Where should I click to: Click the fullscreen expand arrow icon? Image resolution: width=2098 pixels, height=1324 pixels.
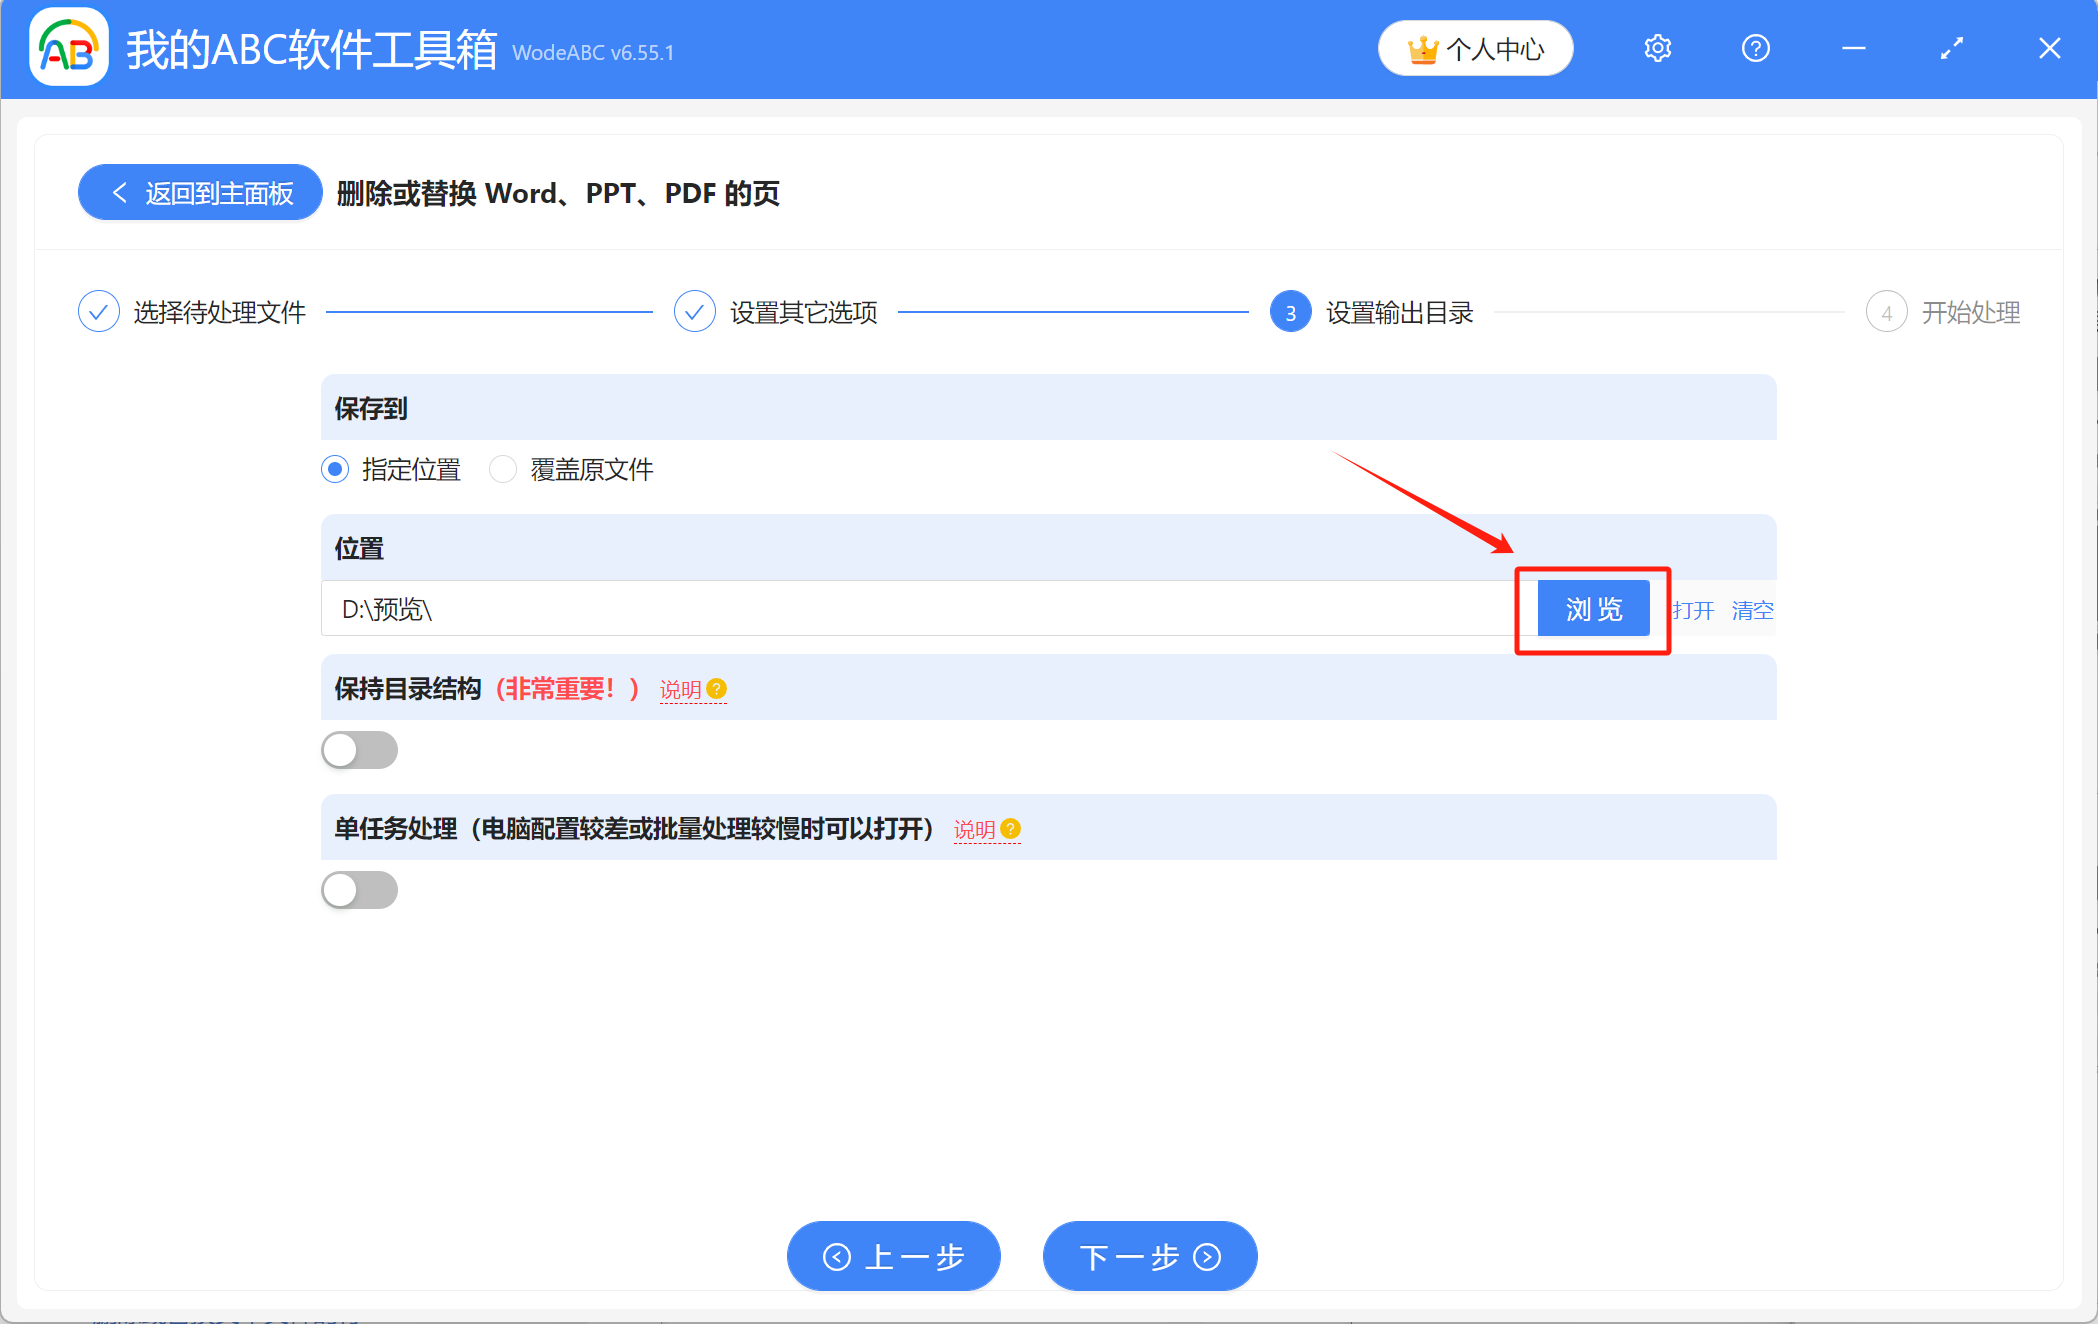tap(1950, 47)
